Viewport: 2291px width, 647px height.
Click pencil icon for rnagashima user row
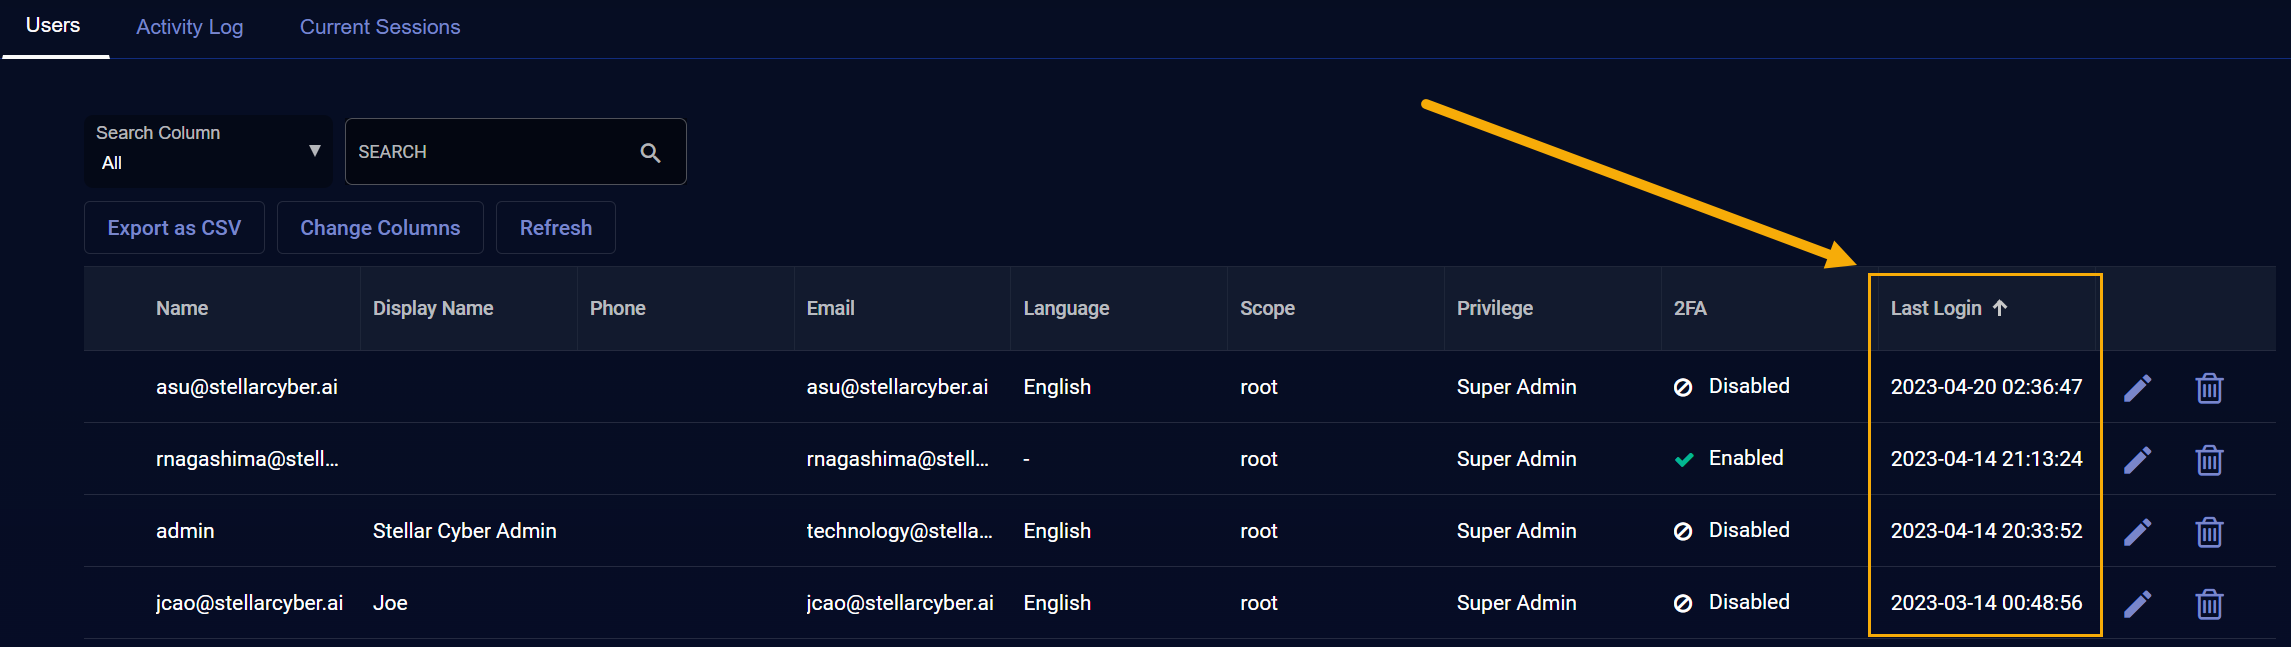click(2137, 460)
